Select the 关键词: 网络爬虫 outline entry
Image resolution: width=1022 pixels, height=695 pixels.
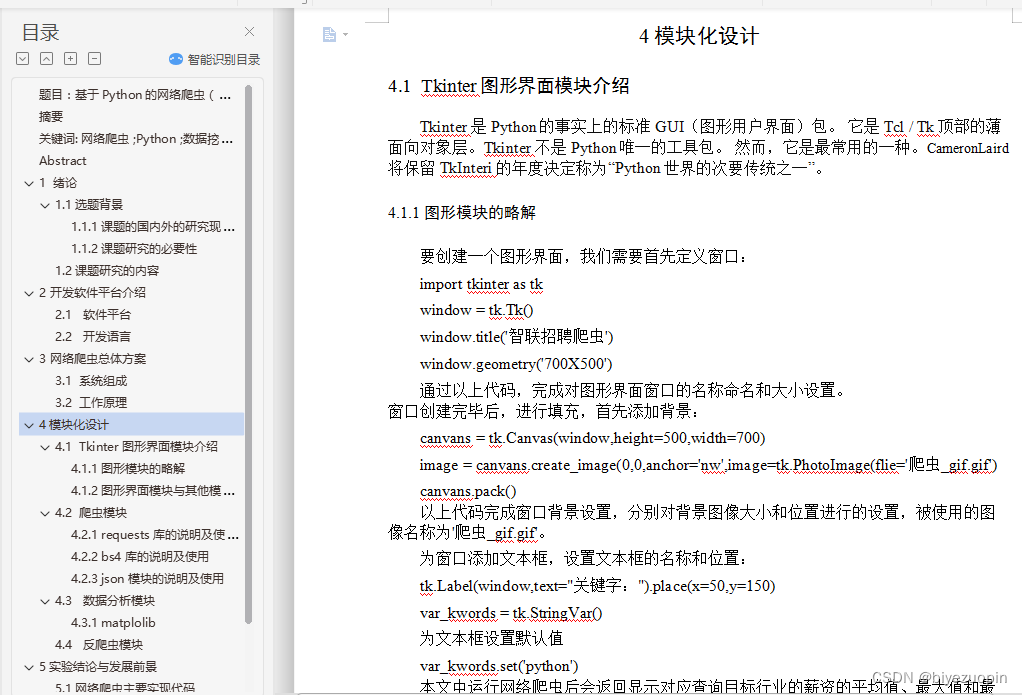(136, 139)
